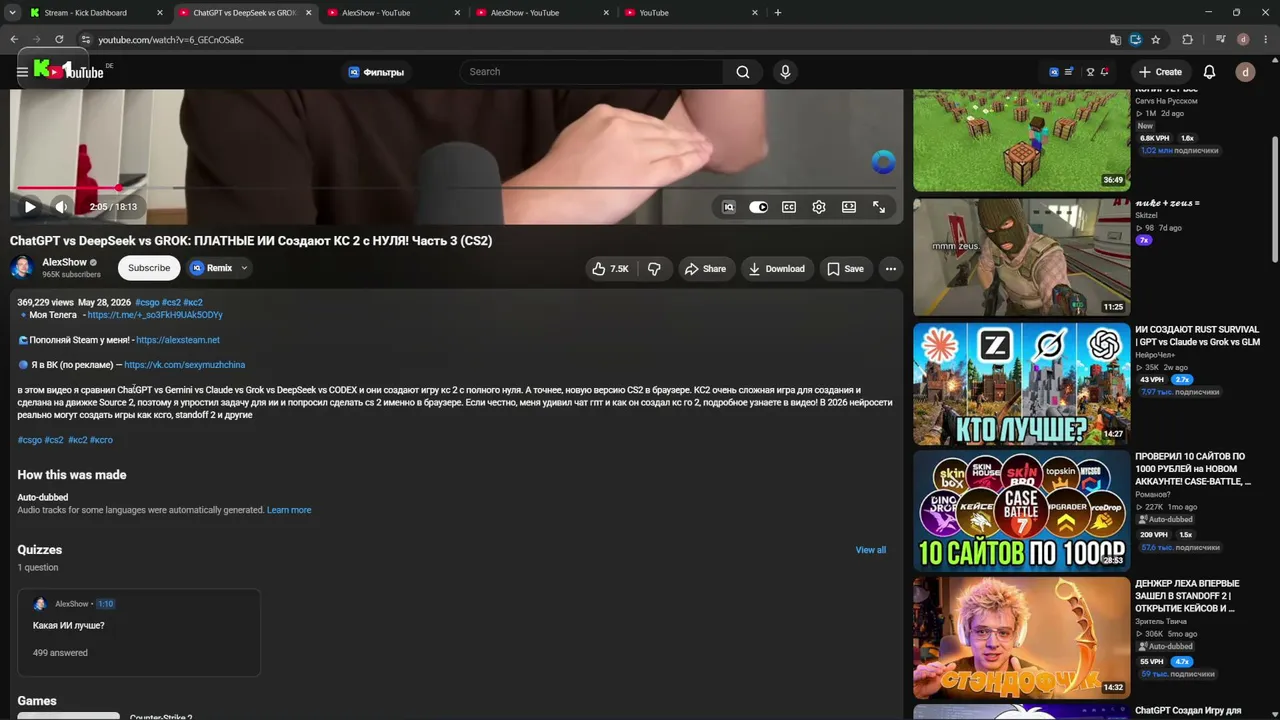Image resolution: width=1280 pixels, height=720 pixels.
Task: Open the ИИ СОЗДАЮТ RUST SURVIVAL video title
Action: 1197,336
